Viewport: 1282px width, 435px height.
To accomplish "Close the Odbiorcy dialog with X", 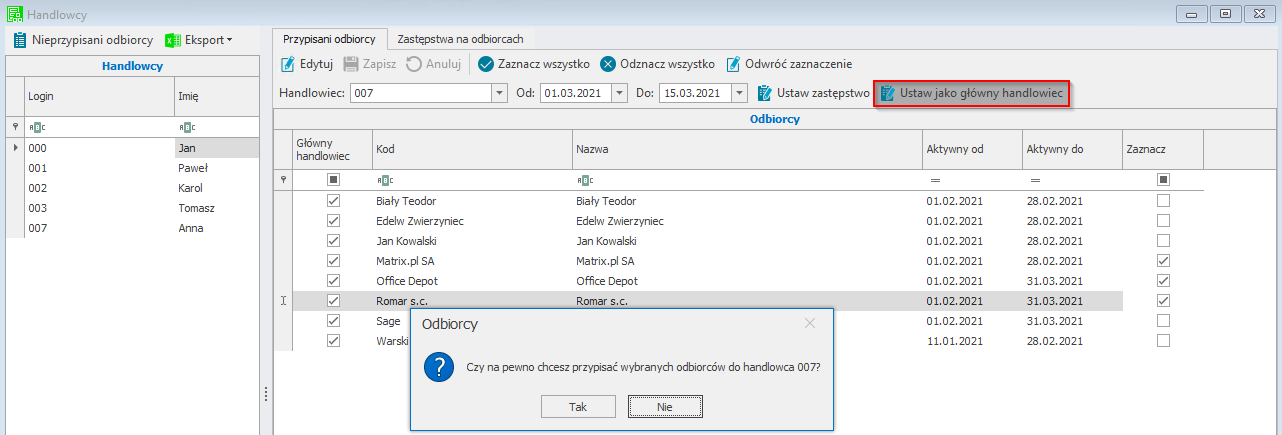I will click(x=810, y=323).
